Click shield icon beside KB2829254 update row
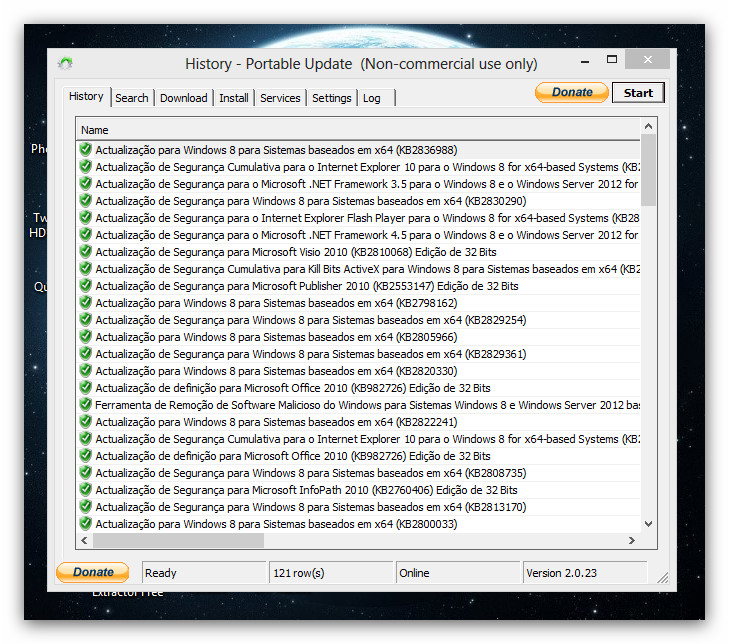729x644 pixels. [x=85, y=319]
